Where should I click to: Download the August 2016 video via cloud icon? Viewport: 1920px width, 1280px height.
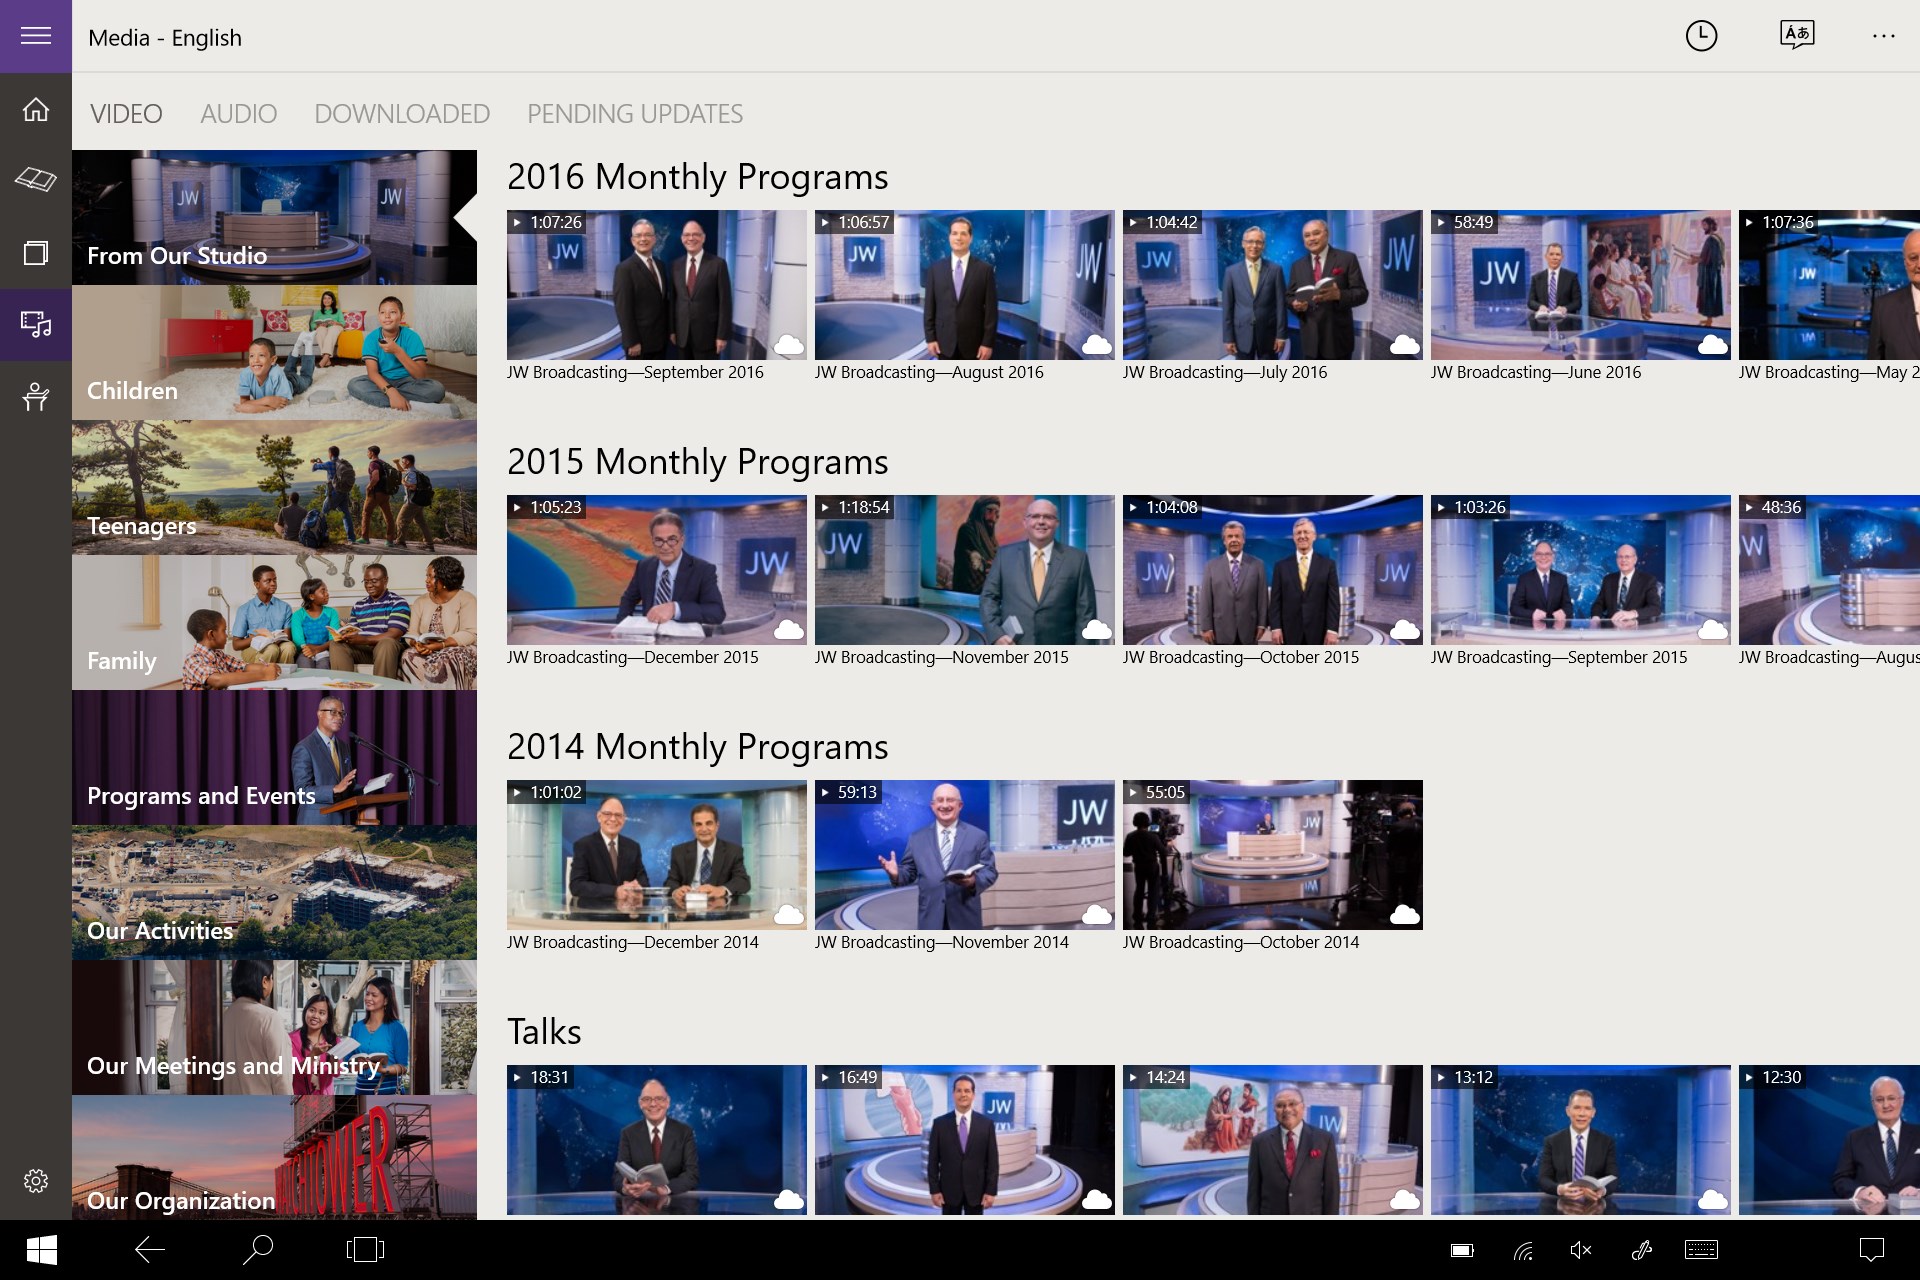tap(1097, 345)
